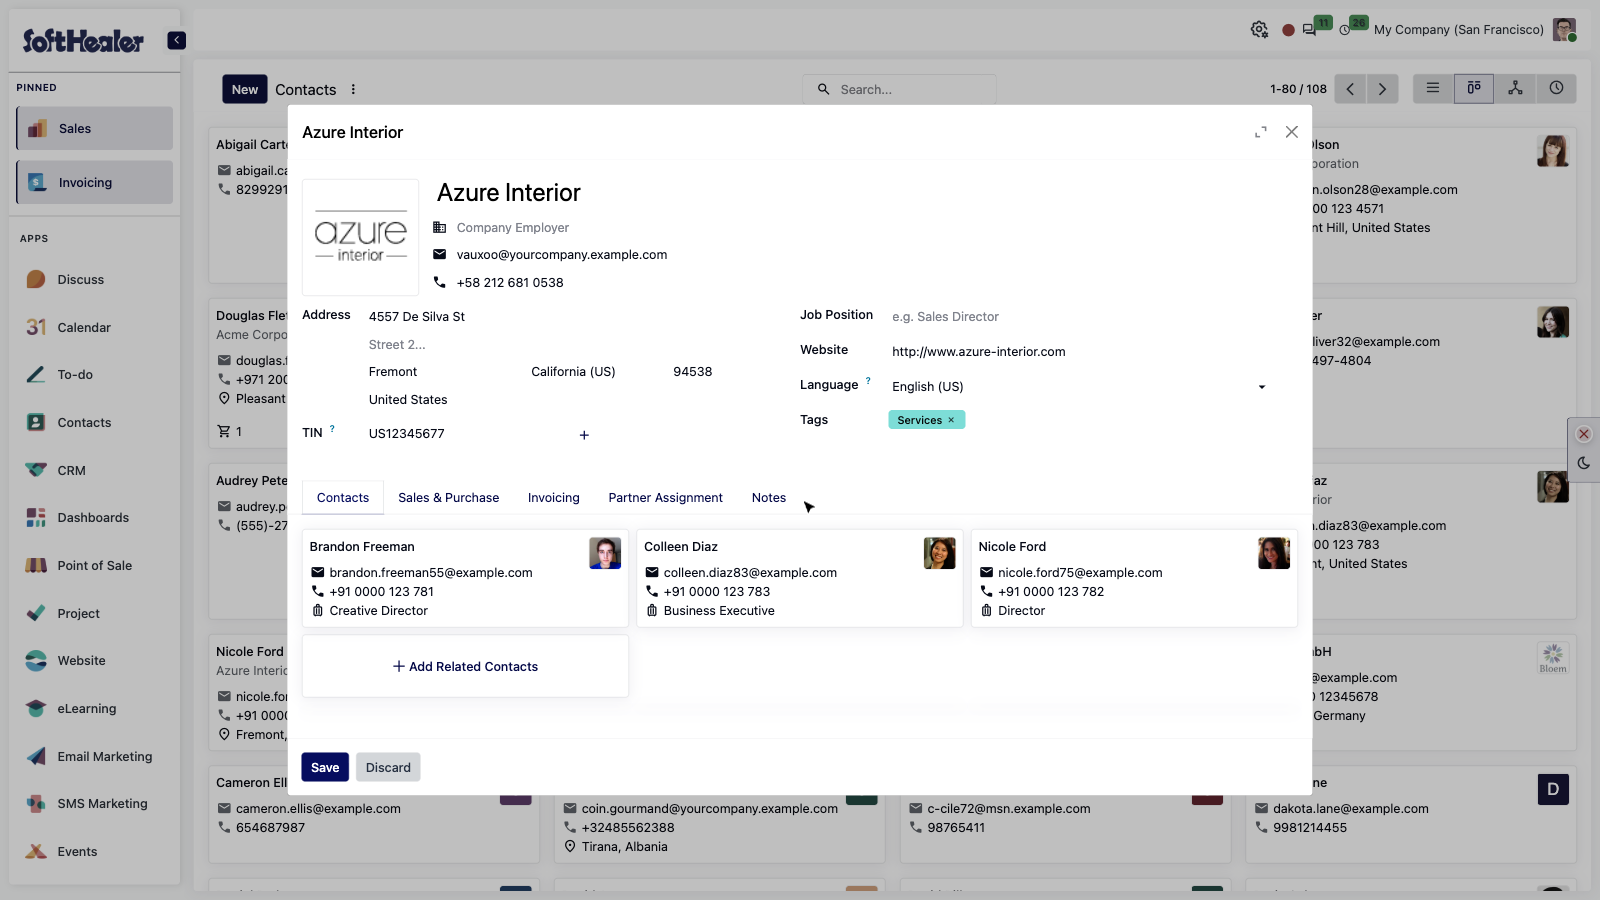Save the Azure Interior record
The width and height of the screenshot is (1600, 900).
click(x=325, y=768)
